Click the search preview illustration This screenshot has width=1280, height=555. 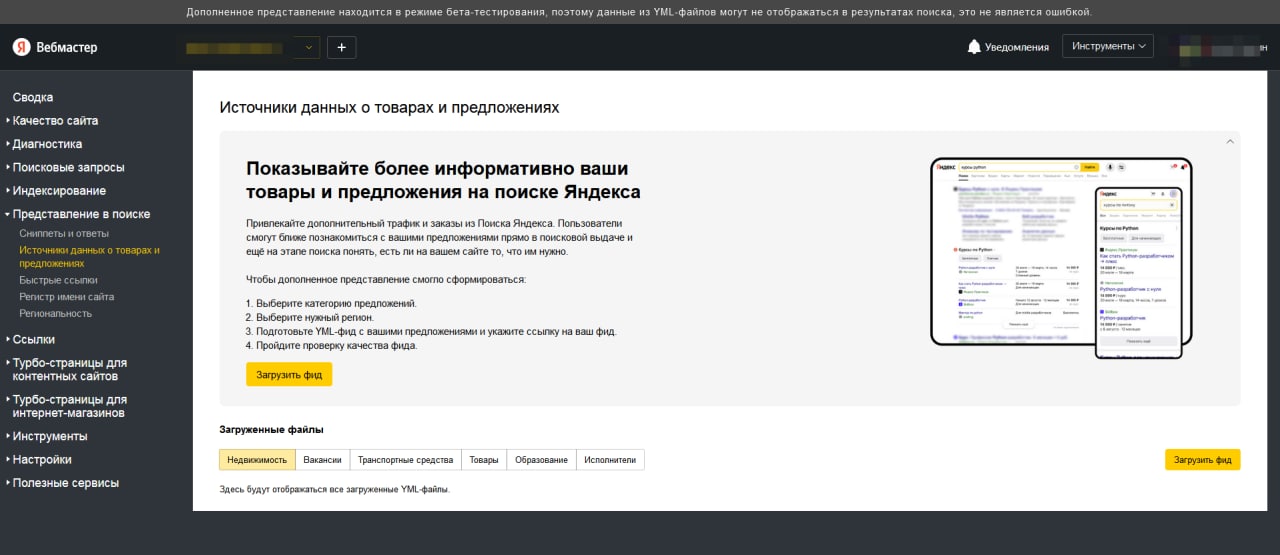point(1061,258)
